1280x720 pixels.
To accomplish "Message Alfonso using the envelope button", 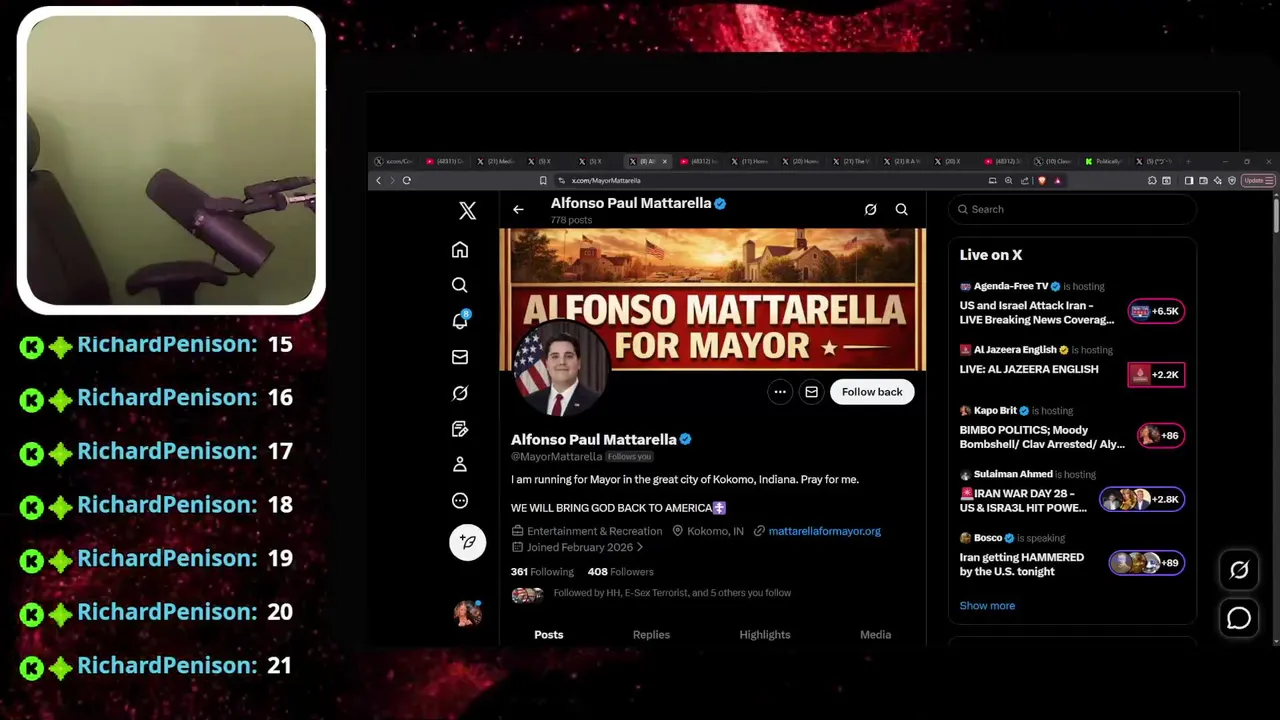I will (x=812, y=392).
